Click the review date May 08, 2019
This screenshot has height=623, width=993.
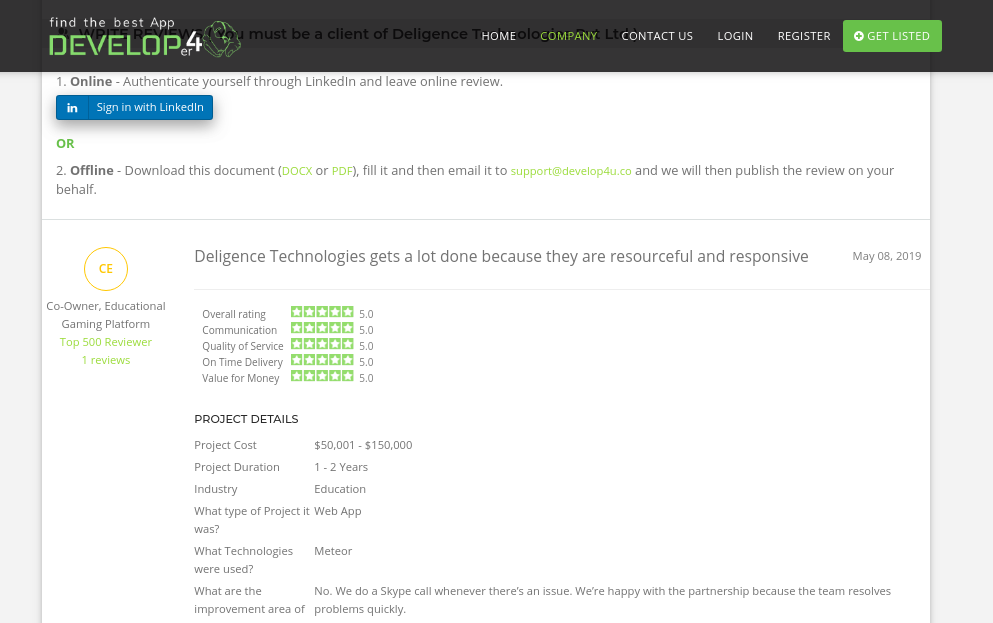[887, 256]
